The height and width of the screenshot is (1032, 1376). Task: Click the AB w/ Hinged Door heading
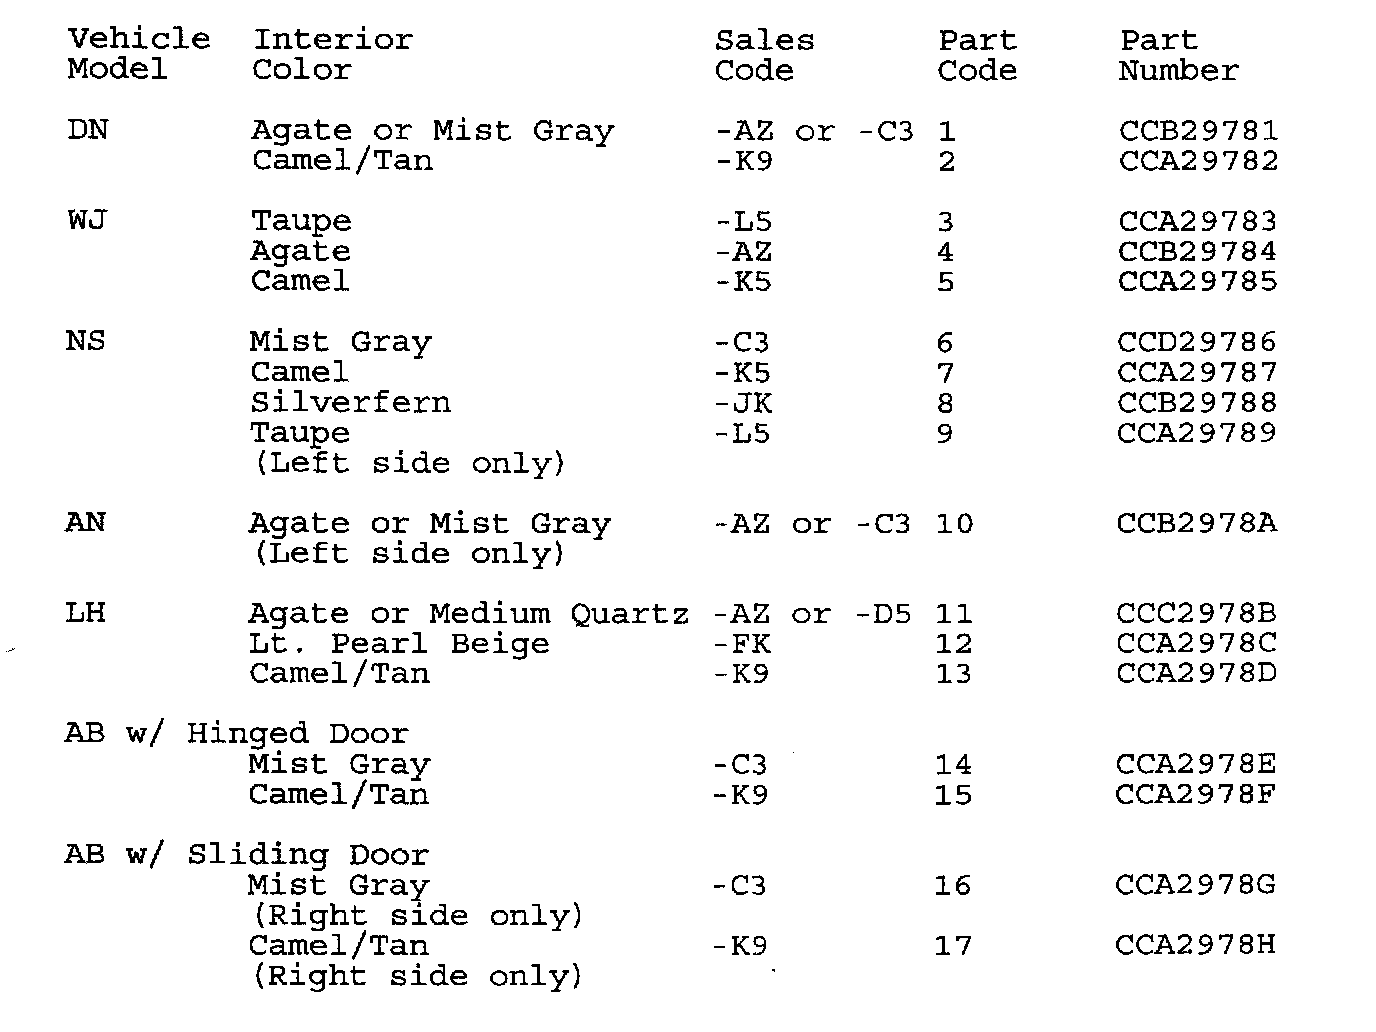pos(236,734)
